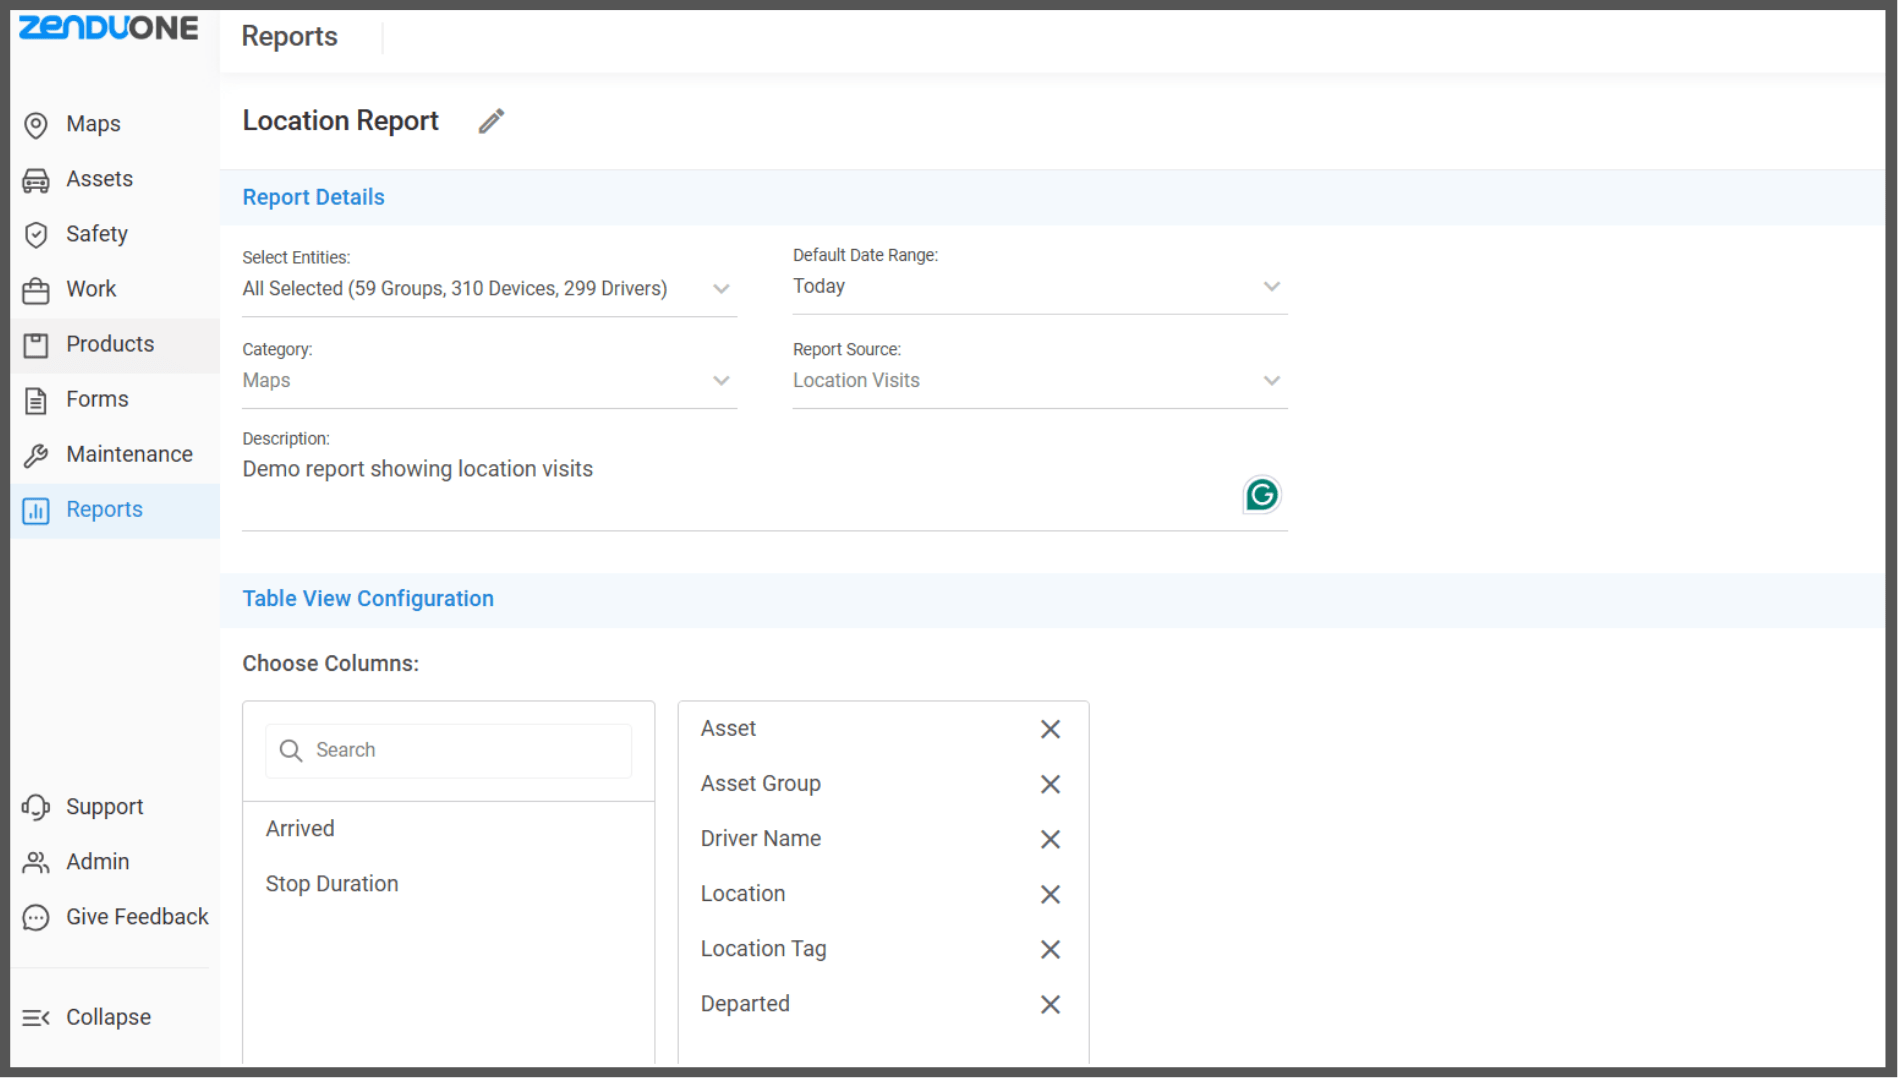Go to Maps in the sidebar
The image size is (1898, 1080).
93,124
